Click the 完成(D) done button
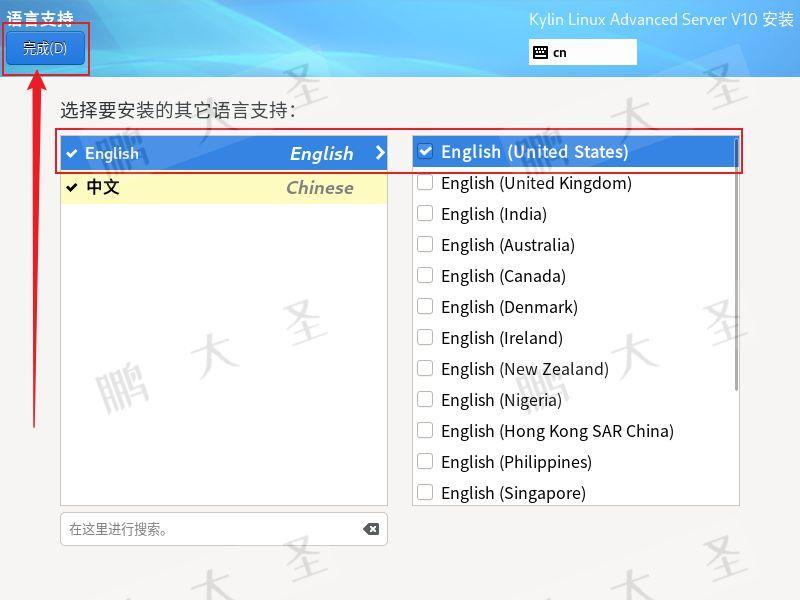The width and height of the screenshot is (800, 600). [x=45, y=48]
